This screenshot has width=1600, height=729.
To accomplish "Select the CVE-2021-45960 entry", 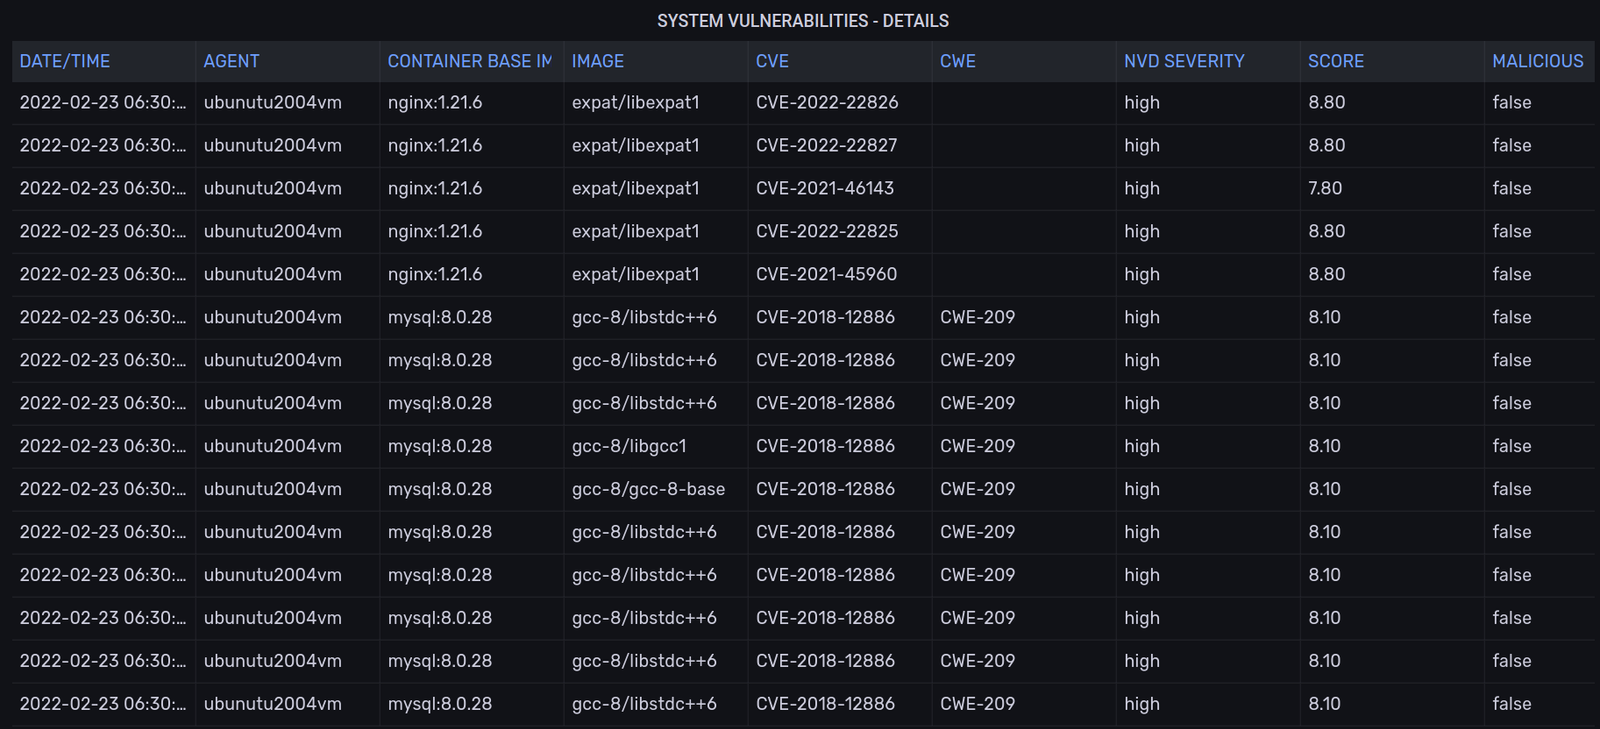I will point(826,275).
